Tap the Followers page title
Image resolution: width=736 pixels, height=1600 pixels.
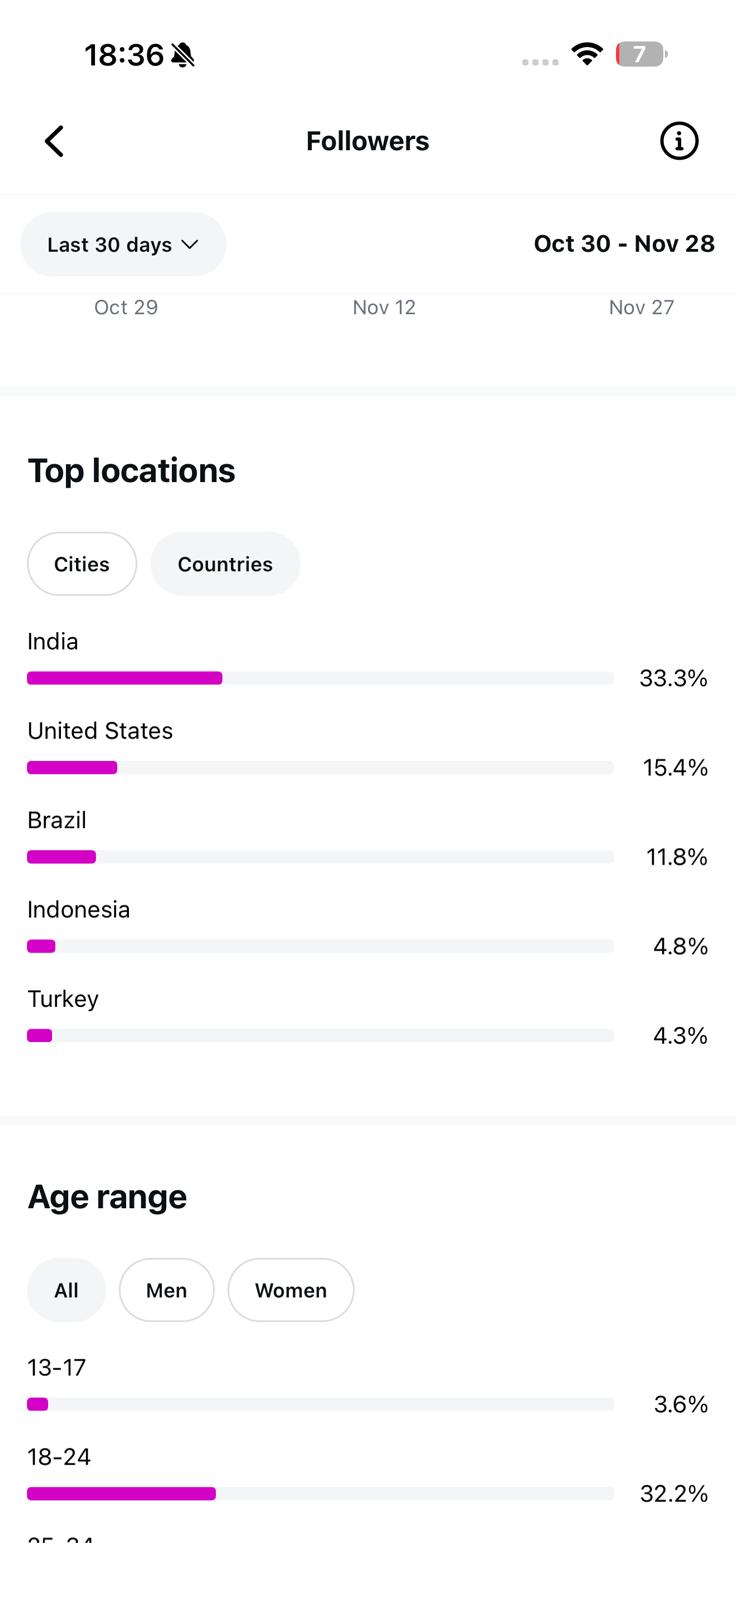pos(367,141)
